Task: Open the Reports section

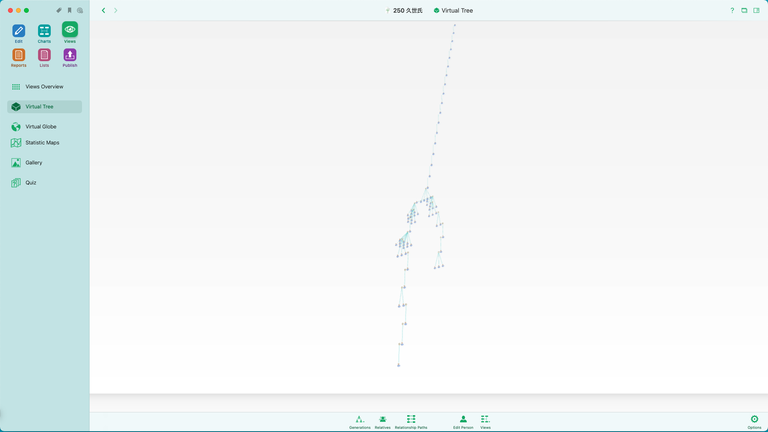Action: pos(19,58)
